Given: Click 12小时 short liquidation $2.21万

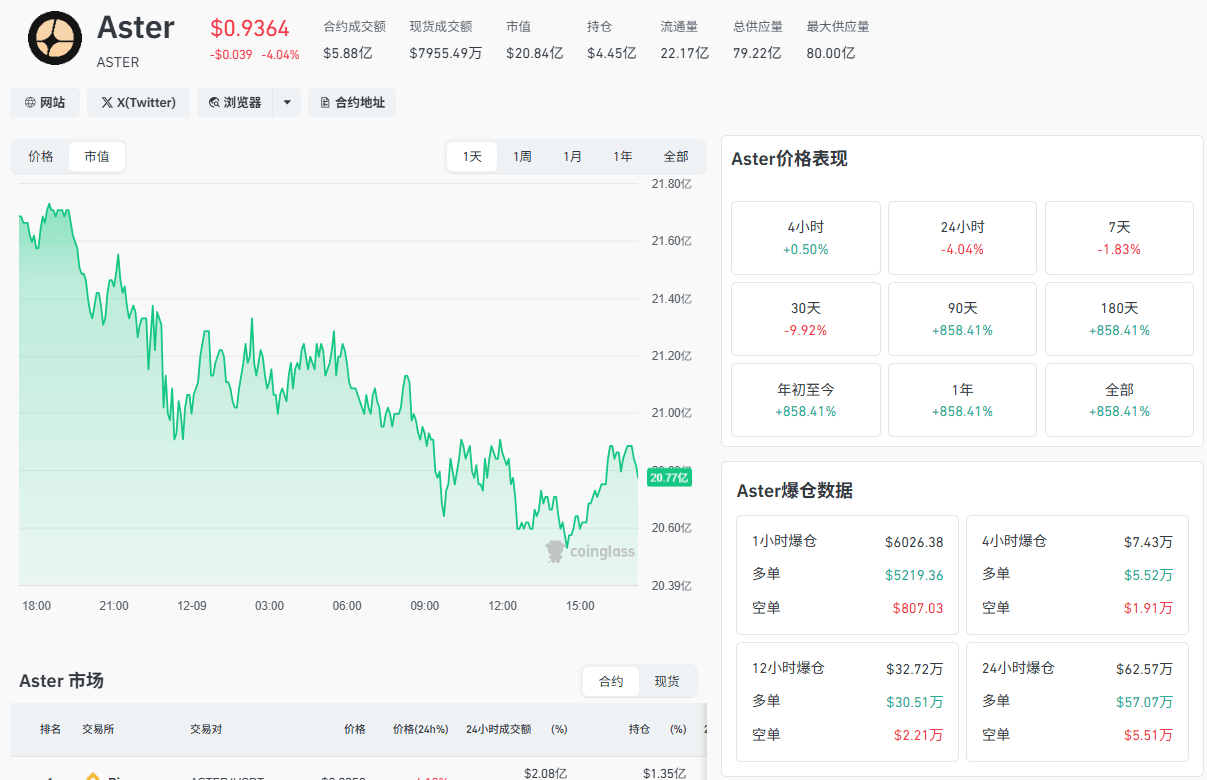Looking at the screenshot, I should click(918, 735).
